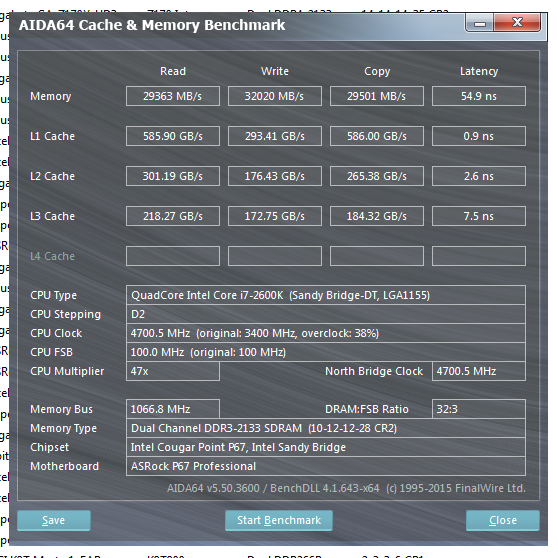The image size is (558, 558).
Task: Click the empty L4 Cache Latency field
Action: point(479,256)
